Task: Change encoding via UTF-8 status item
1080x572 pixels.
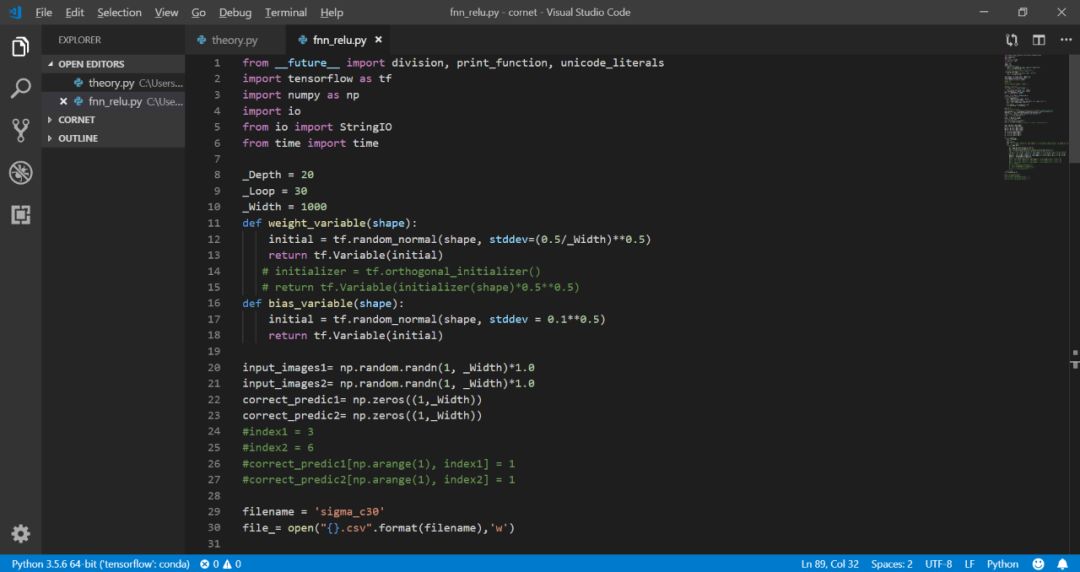Action: click(x=938, y=564)
